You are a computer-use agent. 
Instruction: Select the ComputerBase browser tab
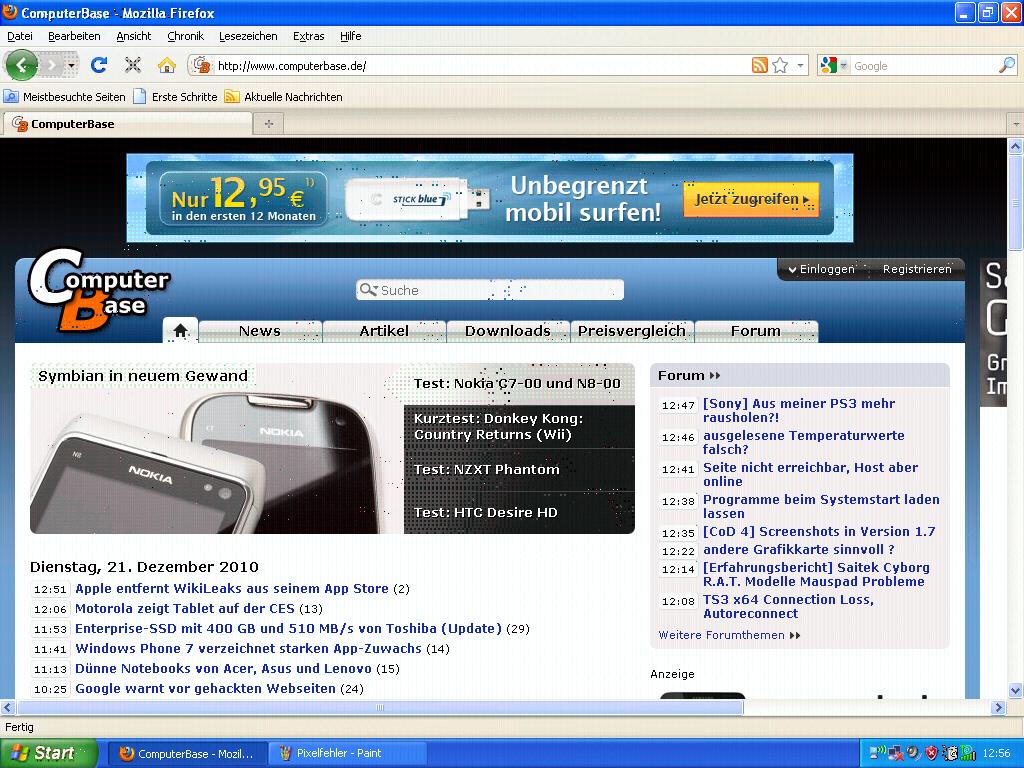[x=127, y=123]
